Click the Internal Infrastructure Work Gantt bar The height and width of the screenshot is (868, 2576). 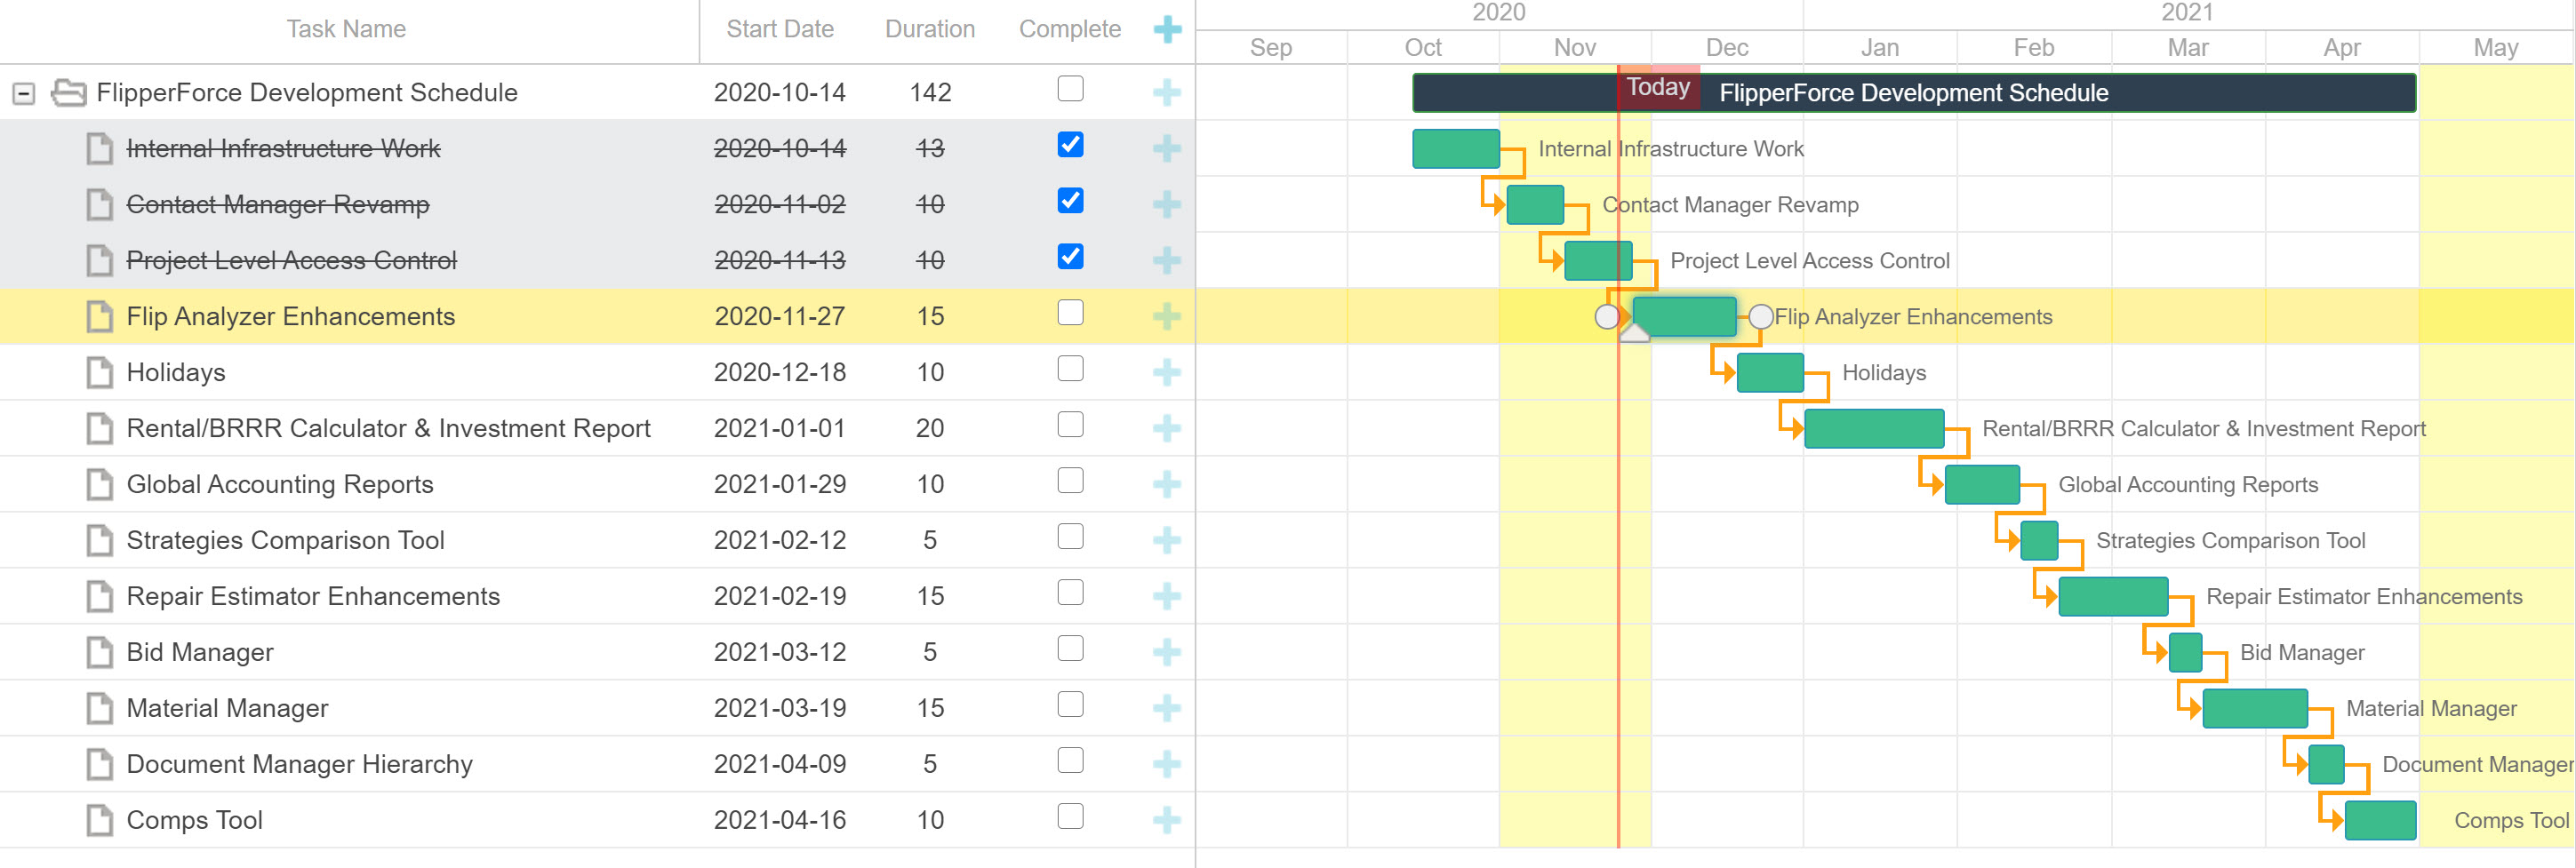pyautogui.click(x=1456, y=148)
